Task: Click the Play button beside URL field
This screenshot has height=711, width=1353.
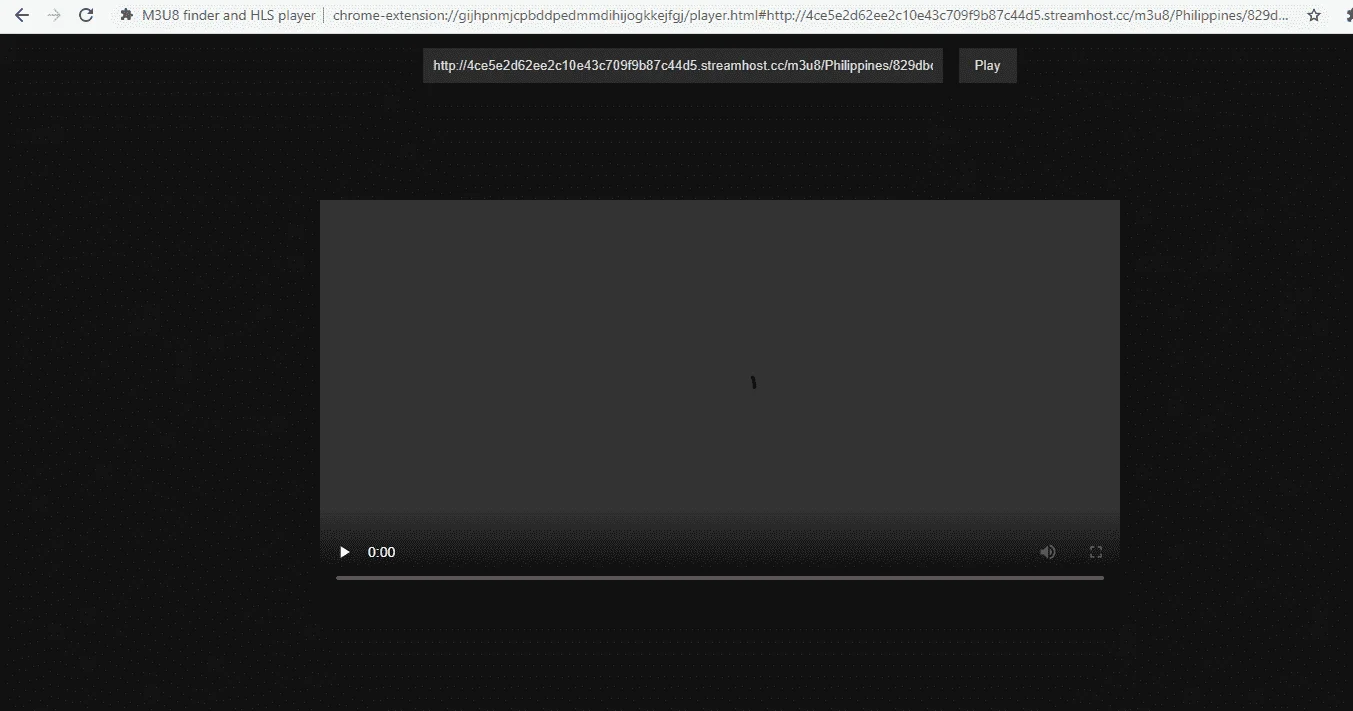Action: point(987,66)
